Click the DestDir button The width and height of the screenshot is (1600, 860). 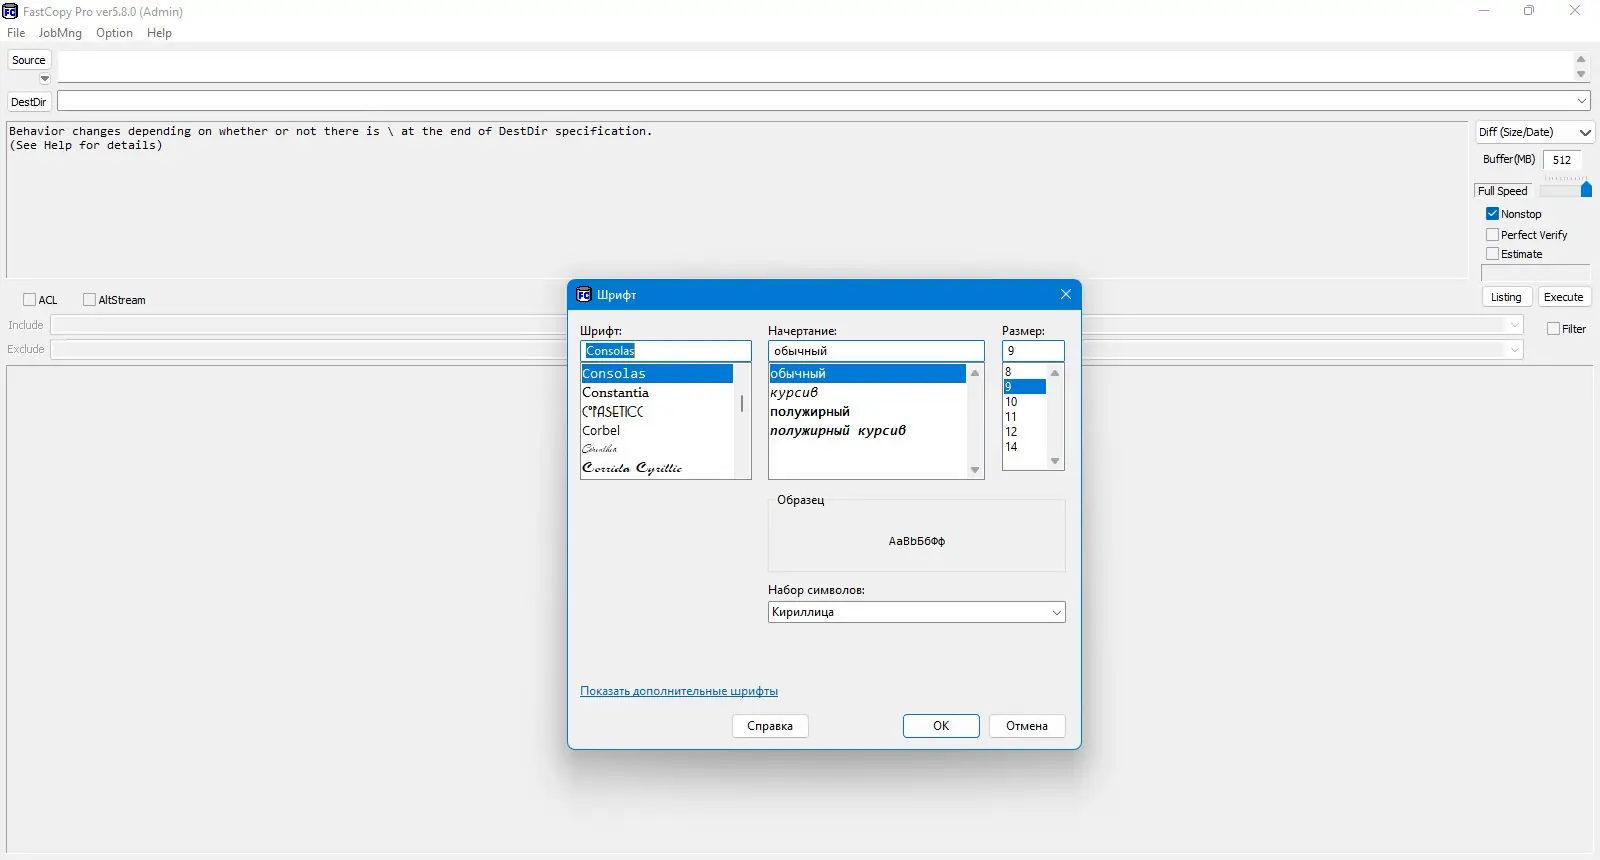(29, 102)
